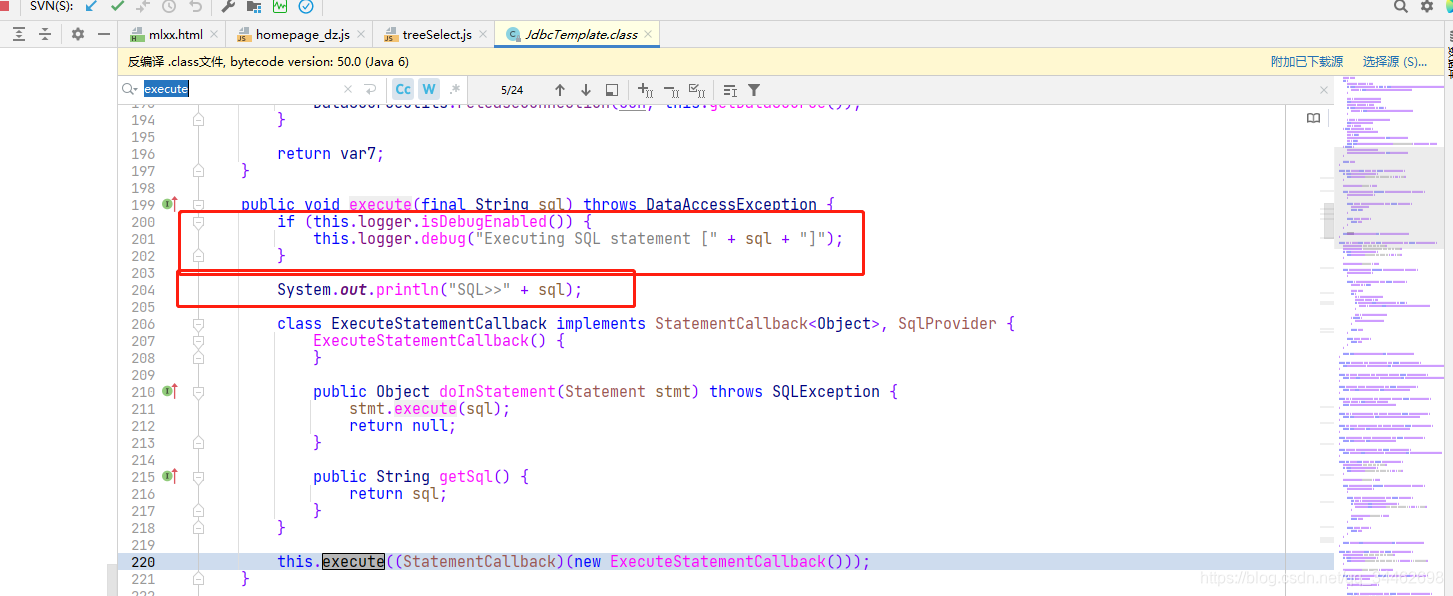Open search filter funnel icon
1453x596 pixels.
754,89
